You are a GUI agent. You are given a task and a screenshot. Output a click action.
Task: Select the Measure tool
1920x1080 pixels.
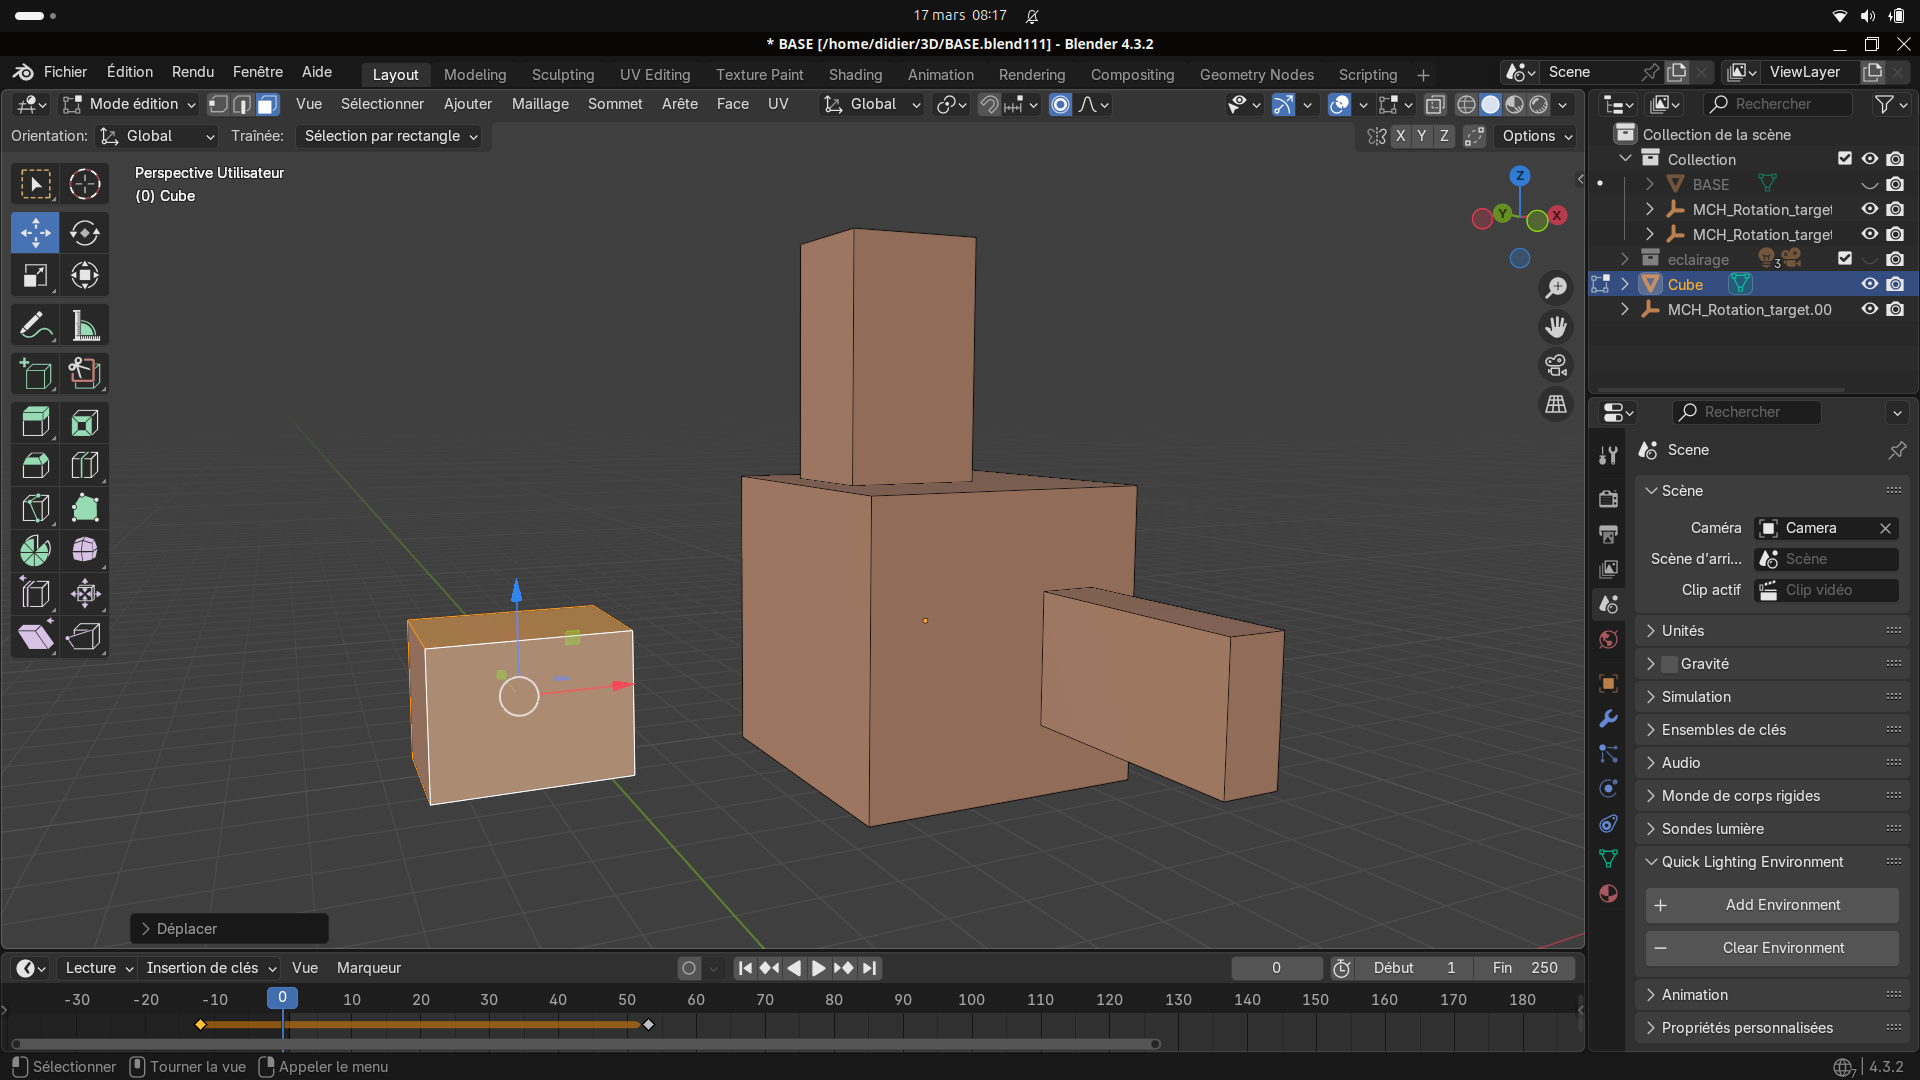coord(85,326)
